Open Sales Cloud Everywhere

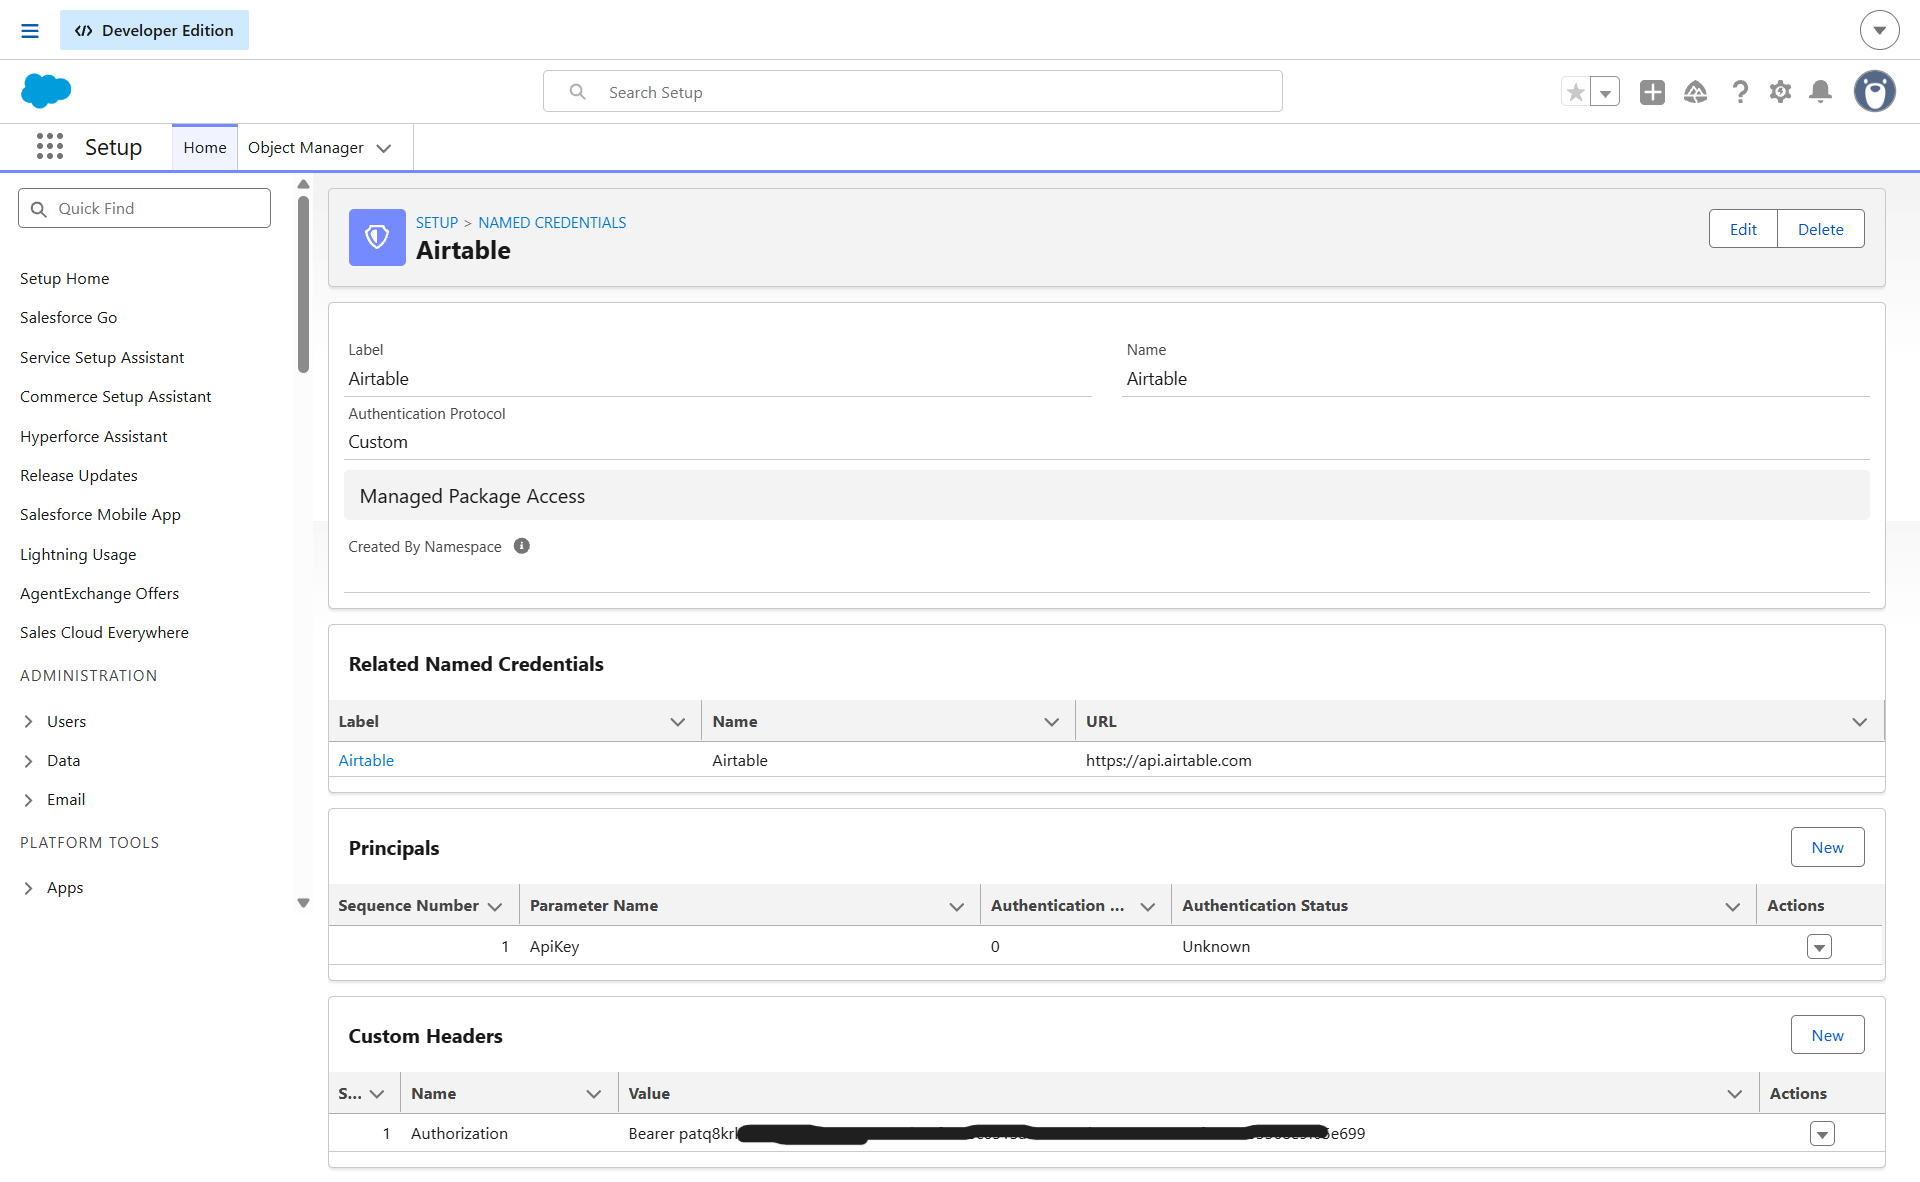pos(104,632)
